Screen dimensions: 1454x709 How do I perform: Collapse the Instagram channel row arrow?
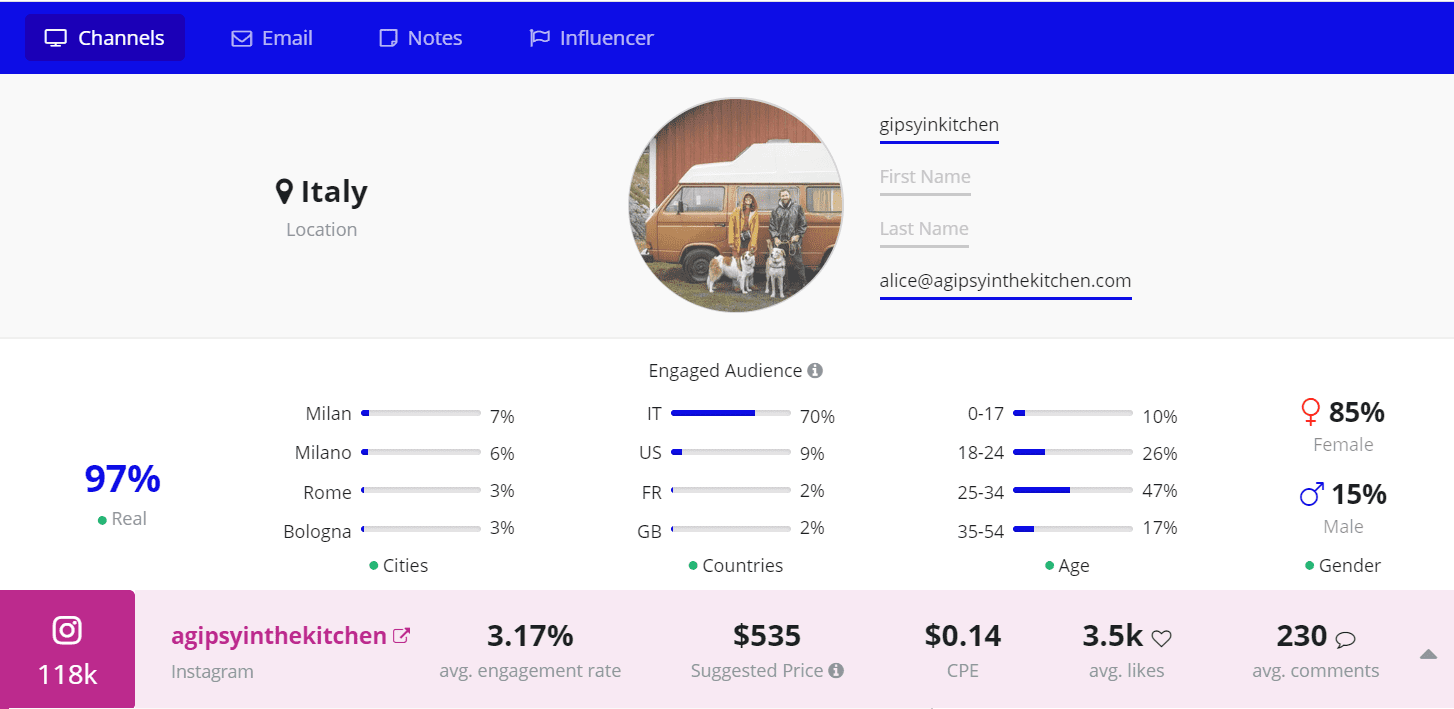point(1428,654)
